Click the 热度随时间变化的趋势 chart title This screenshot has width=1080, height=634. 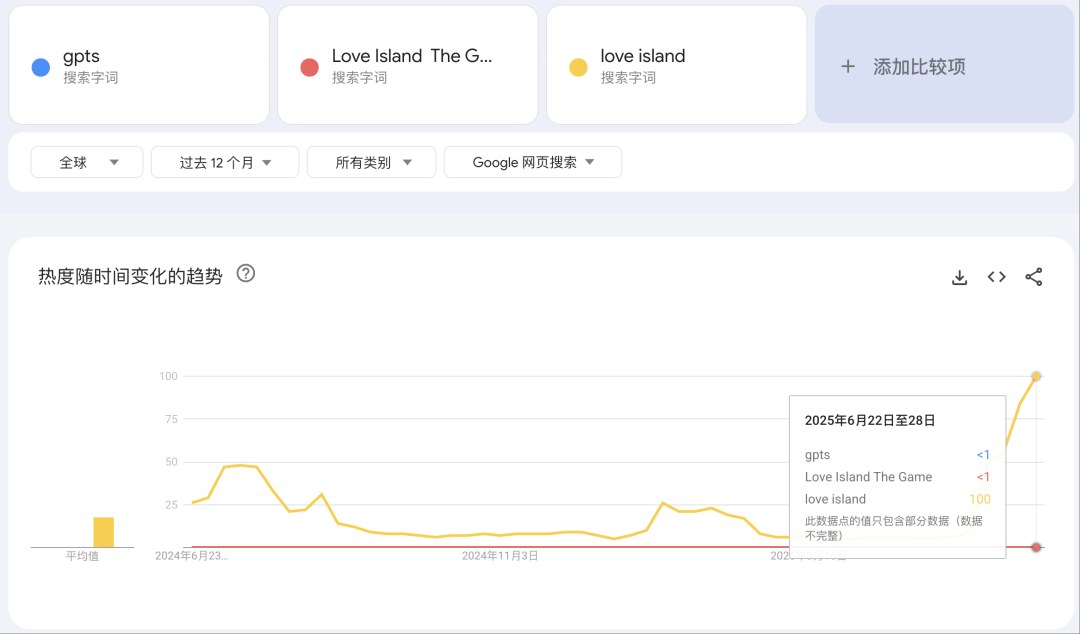tap(130, 276)
